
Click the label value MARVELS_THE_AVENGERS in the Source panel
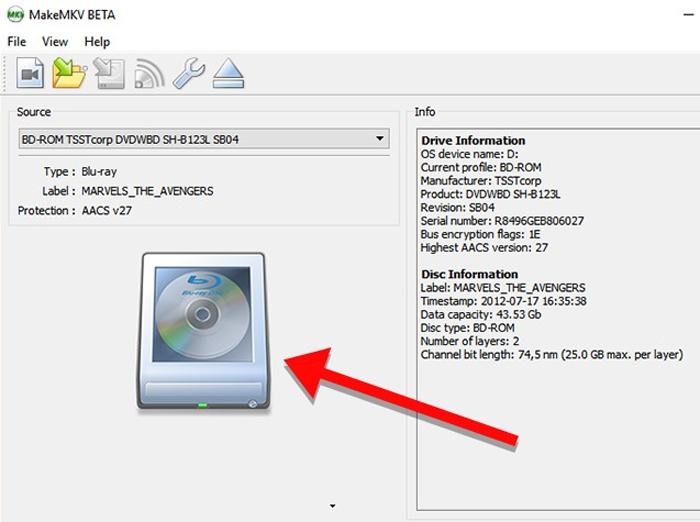pyautogui.click(x=147, y=191)
